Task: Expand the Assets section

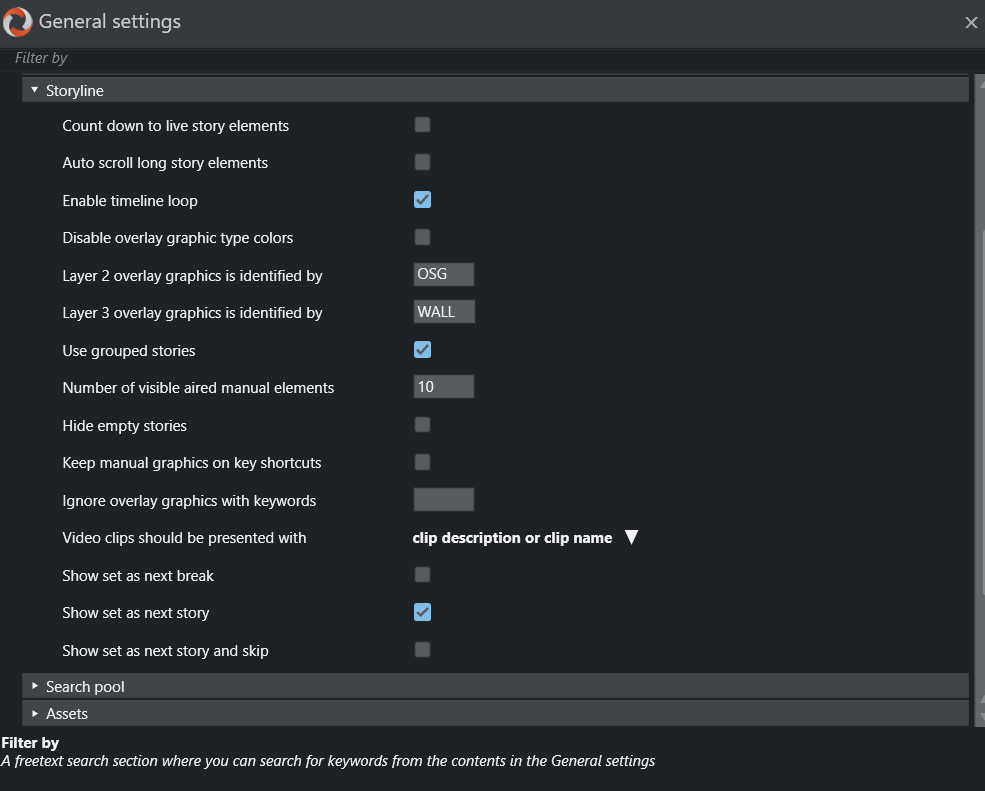Action: pyautogui.click(x=35, y=714)
